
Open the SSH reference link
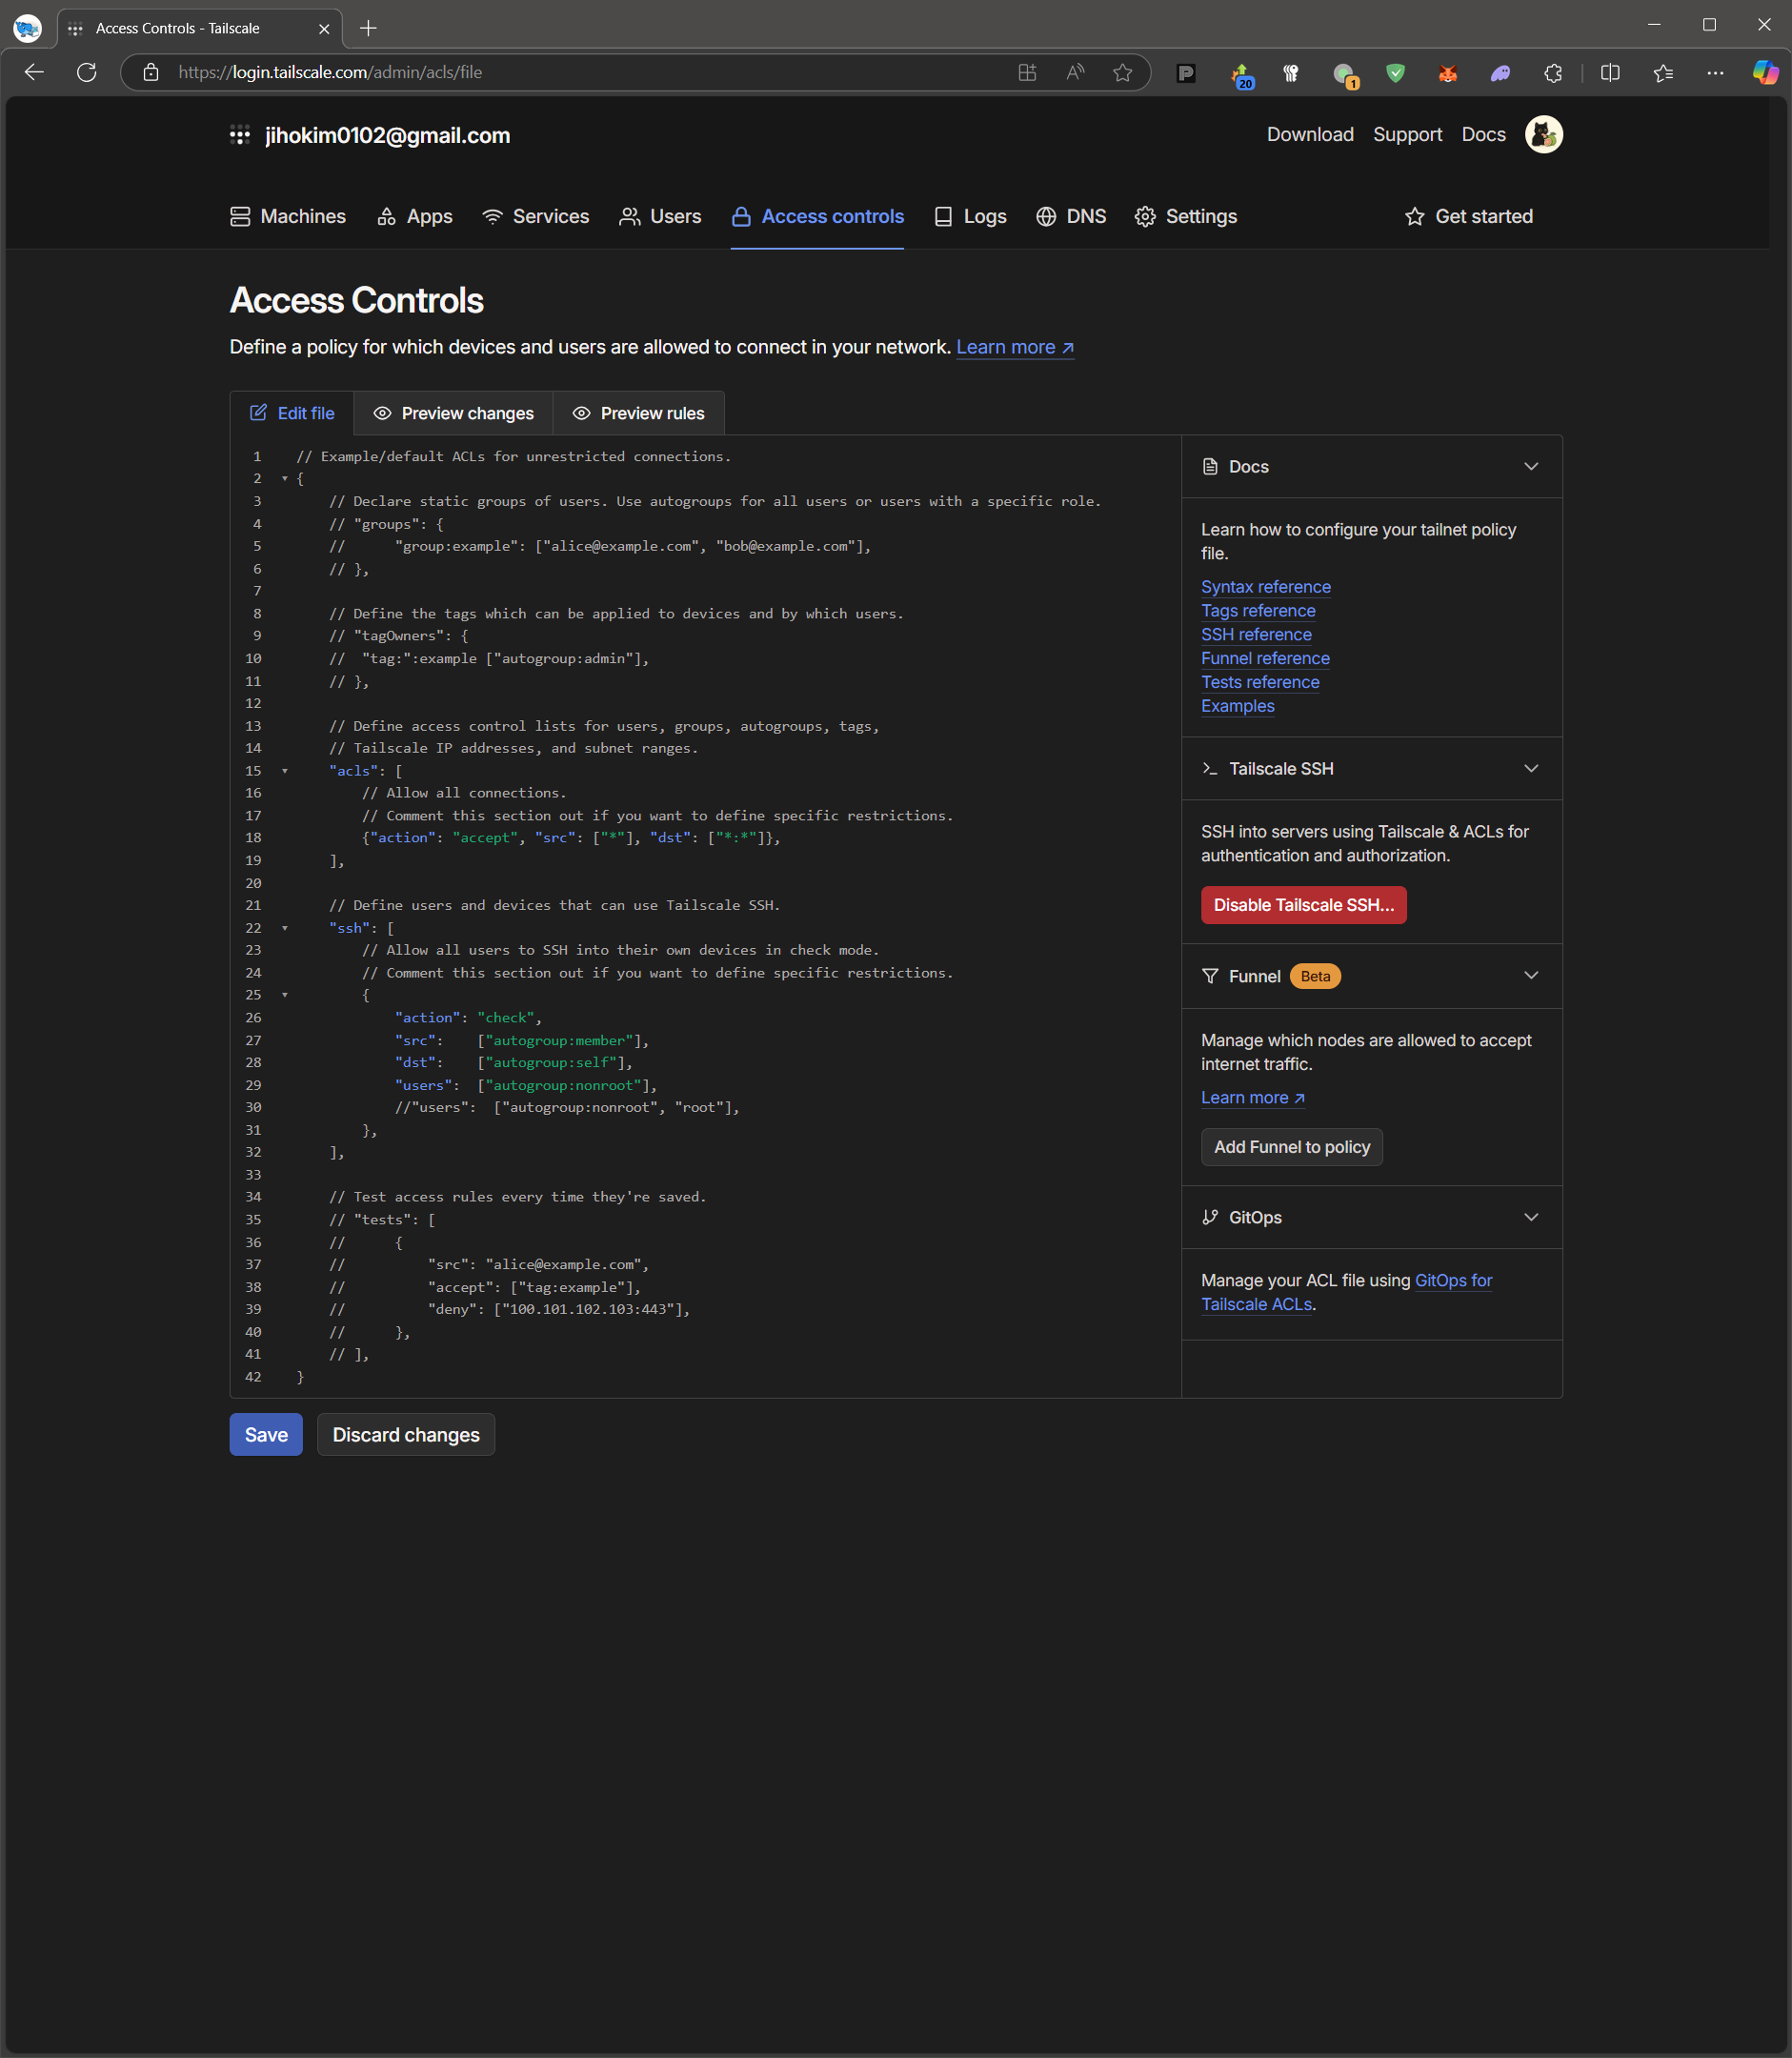click(1256, 635)
